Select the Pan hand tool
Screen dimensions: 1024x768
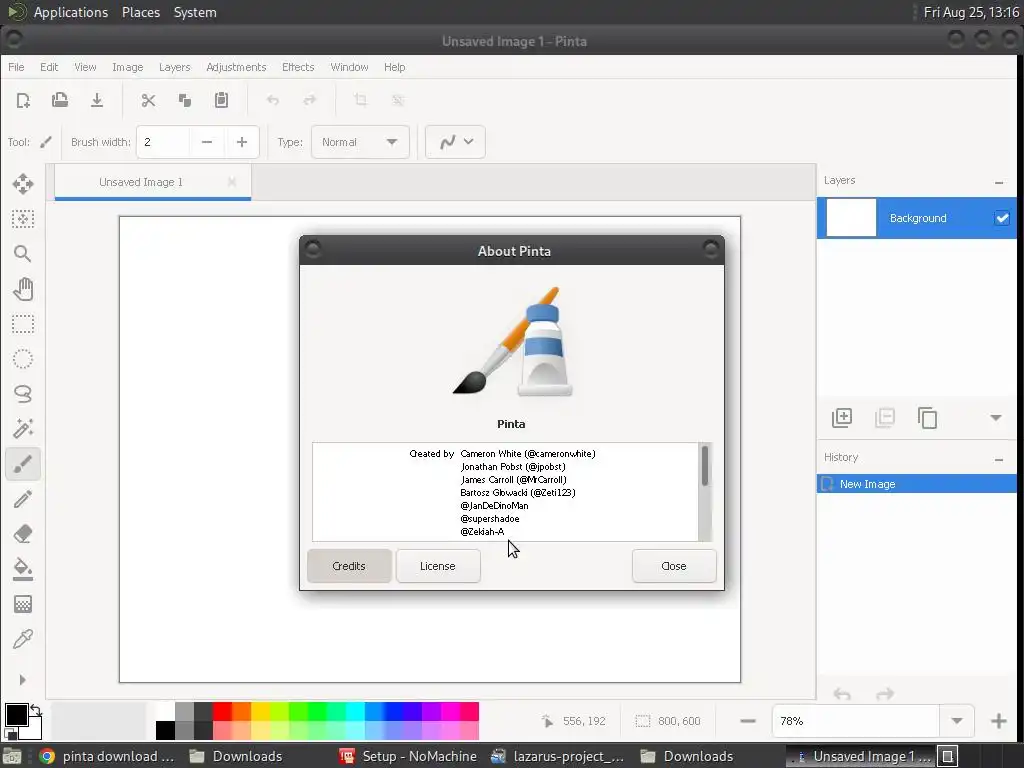pos(23,289)
